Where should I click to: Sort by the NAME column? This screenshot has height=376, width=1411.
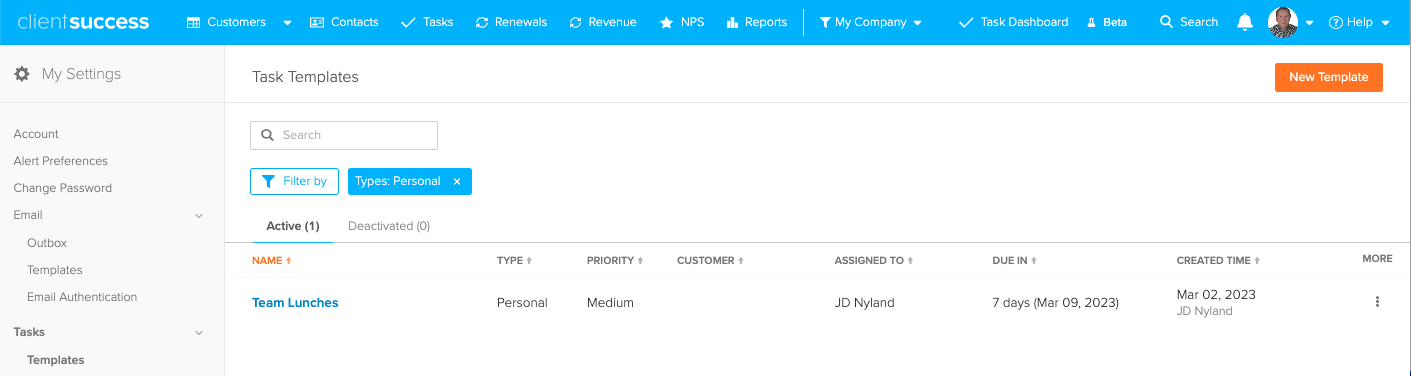(271, 260)
